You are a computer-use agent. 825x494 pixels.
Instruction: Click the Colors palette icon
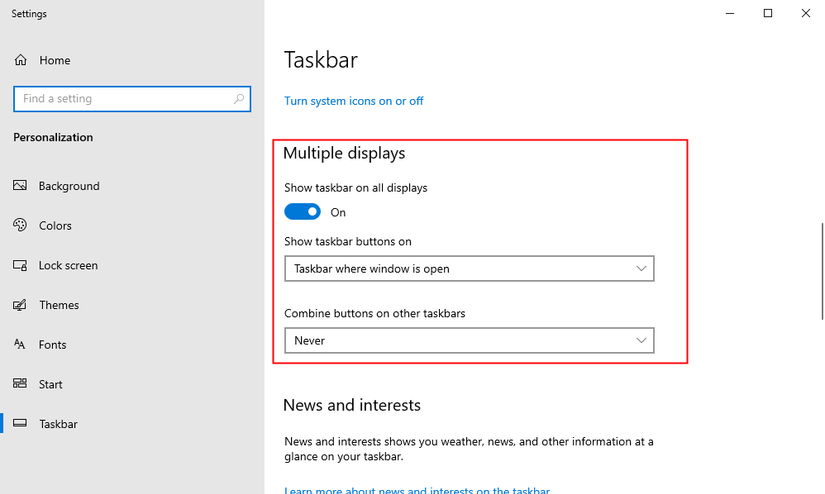coord(19,226)
